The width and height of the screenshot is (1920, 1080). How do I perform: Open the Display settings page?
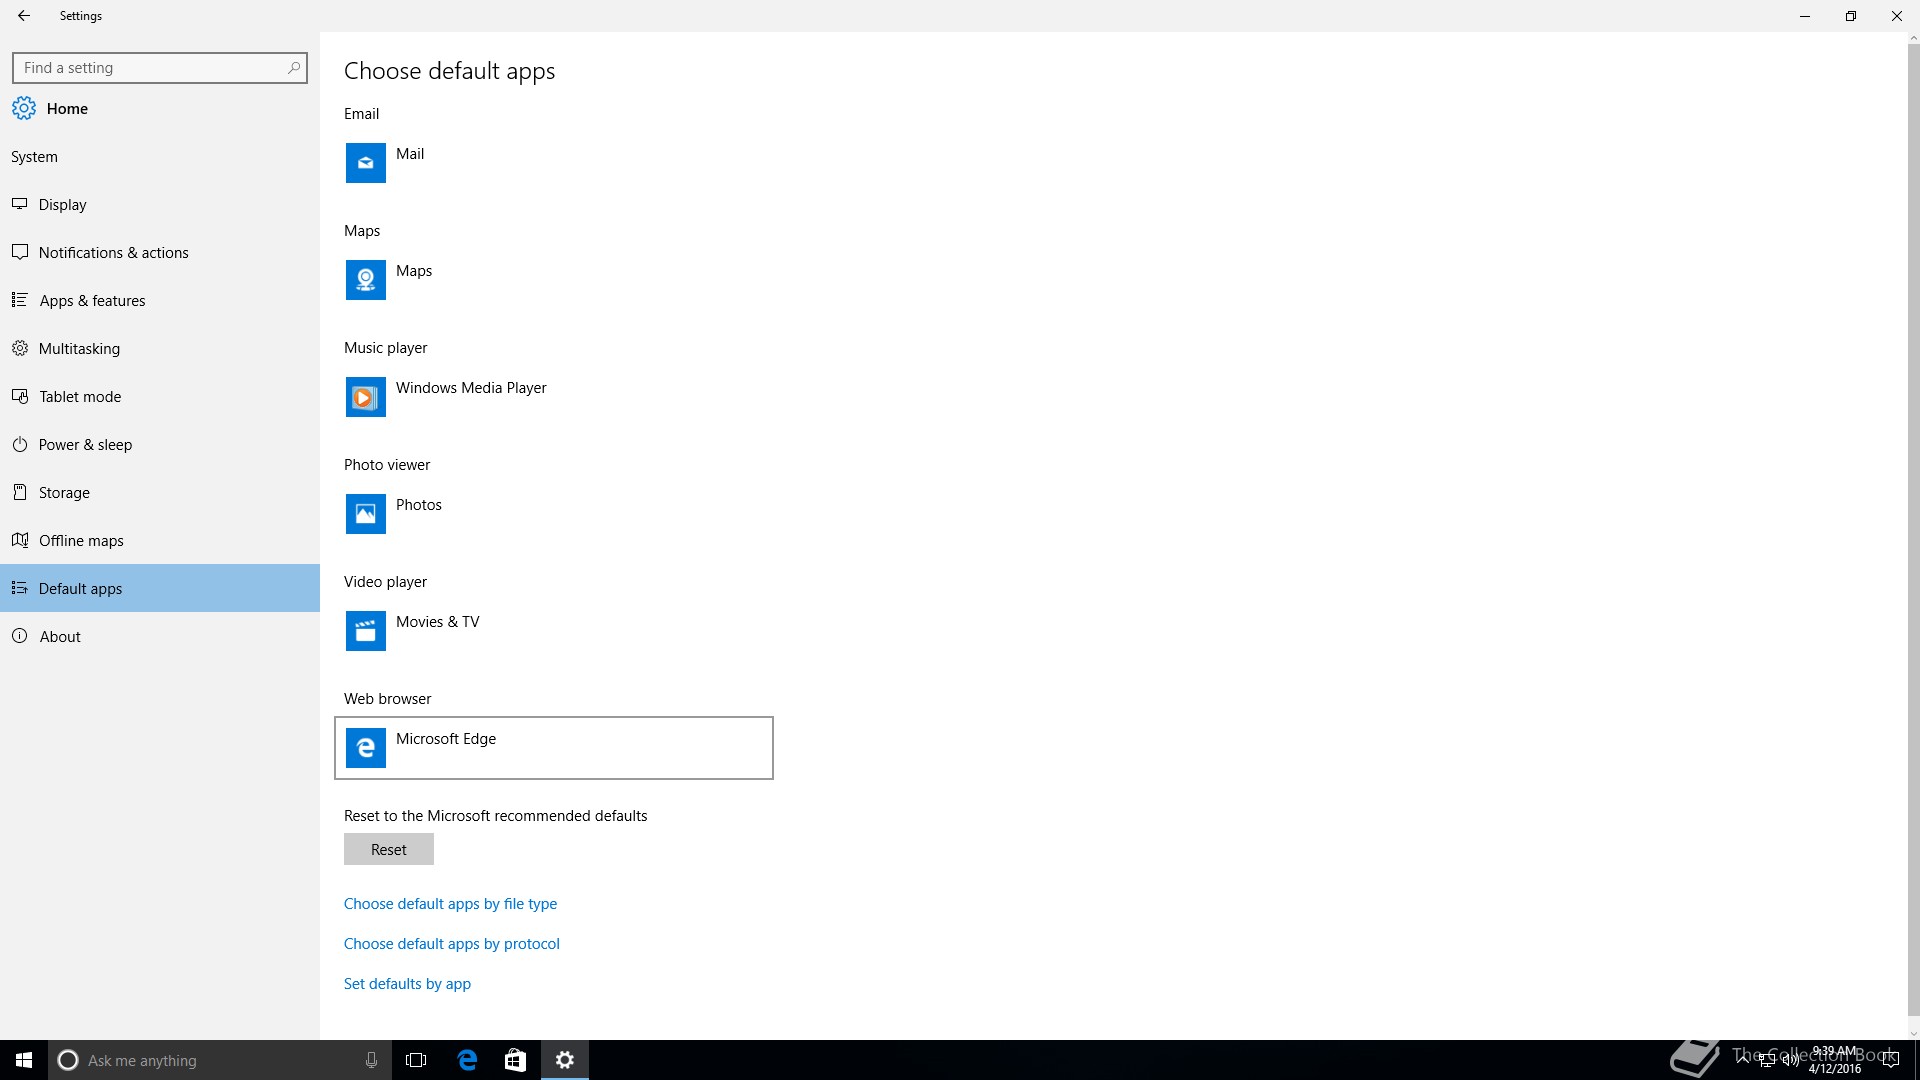[x=160, y=204]
